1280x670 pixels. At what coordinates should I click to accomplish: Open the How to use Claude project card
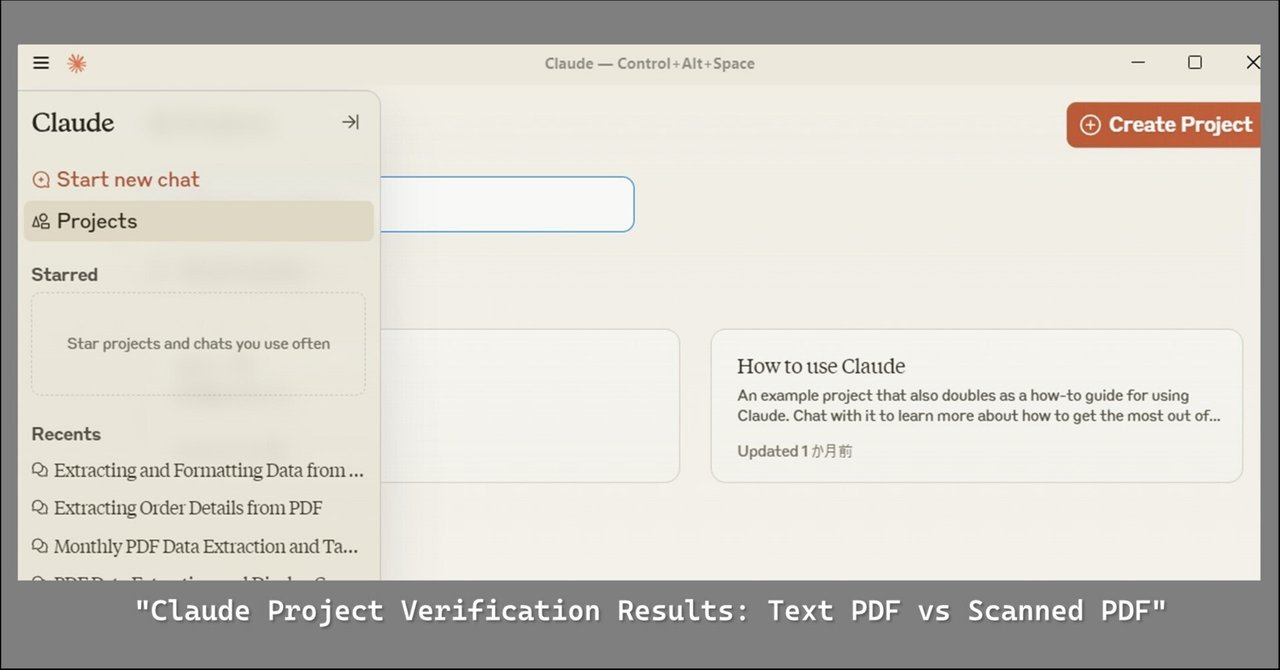pos(977,406)
